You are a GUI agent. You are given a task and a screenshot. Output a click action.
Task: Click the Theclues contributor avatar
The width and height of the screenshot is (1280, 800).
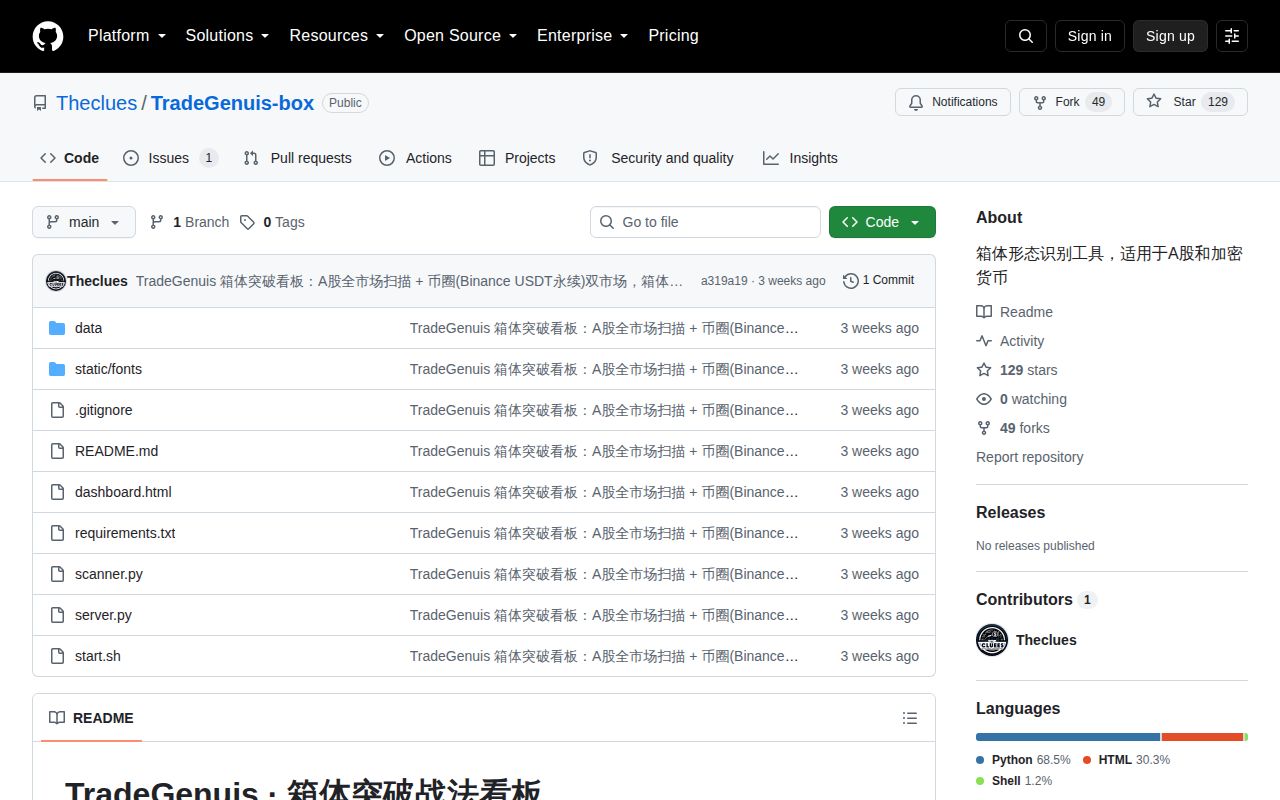(x=992, y=640)
